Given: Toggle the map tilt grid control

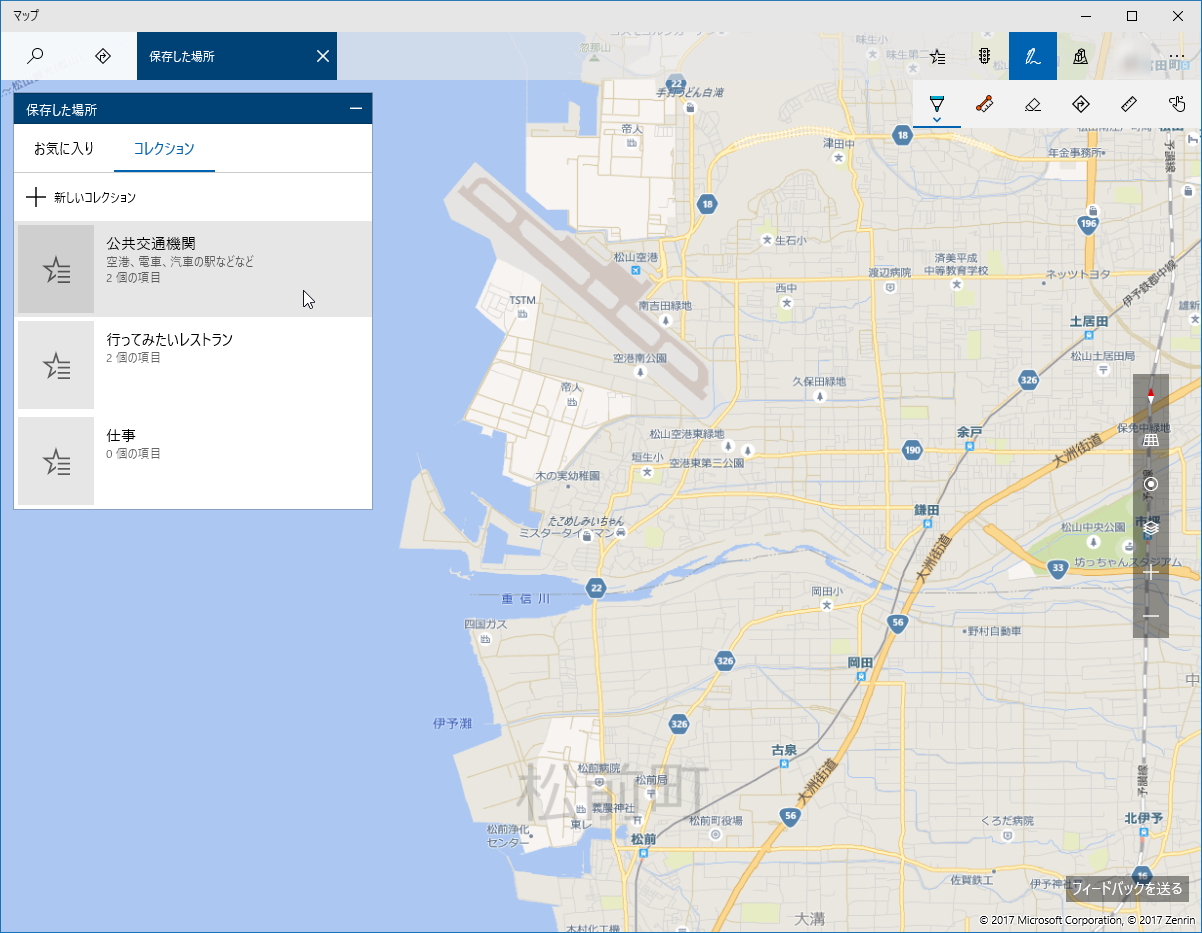Looking at the screenshot, I should pyautogui.click(x=1151, y=440).
